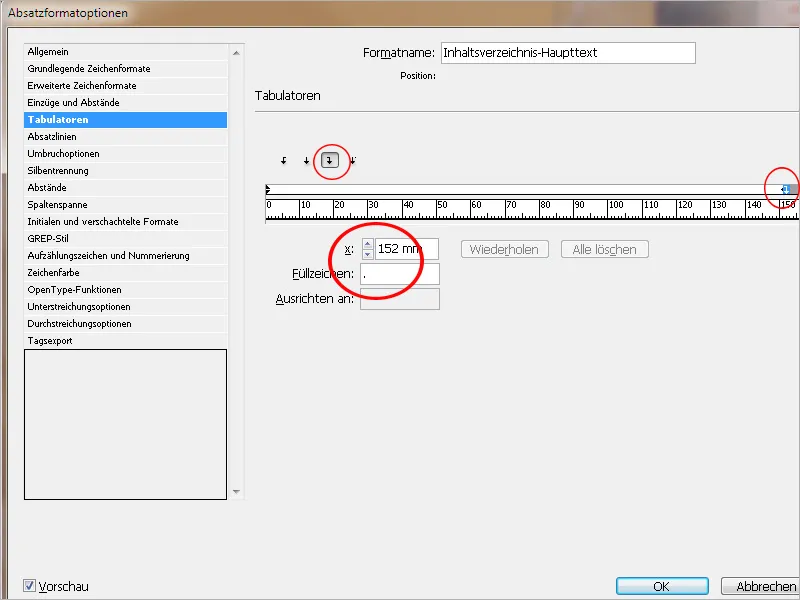Open the OpenType-Funktionen category

pos(126,290)
